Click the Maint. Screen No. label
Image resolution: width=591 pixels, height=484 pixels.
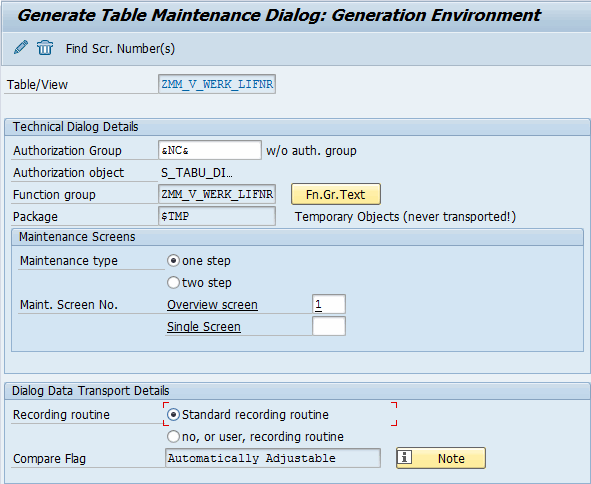click(x=69, y=305)
